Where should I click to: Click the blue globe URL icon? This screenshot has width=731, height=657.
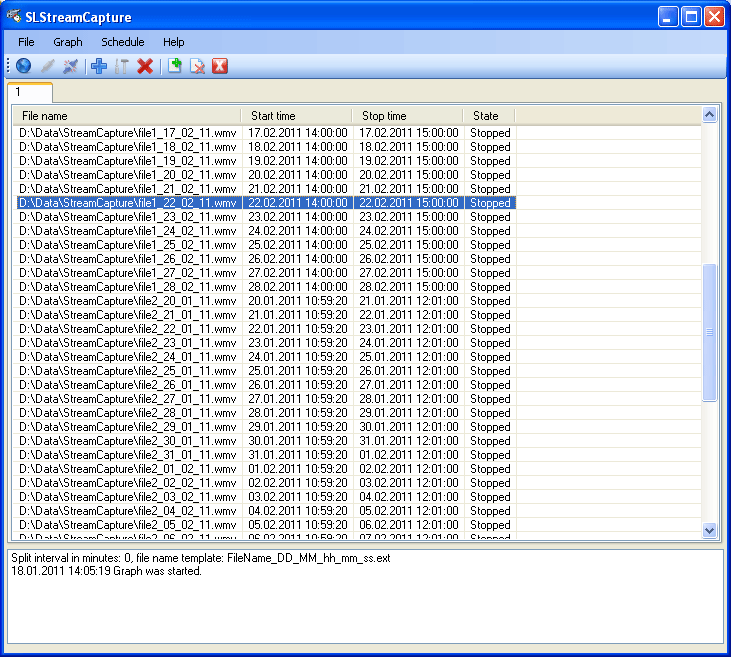pyautogui.click(x=23, y=66)
